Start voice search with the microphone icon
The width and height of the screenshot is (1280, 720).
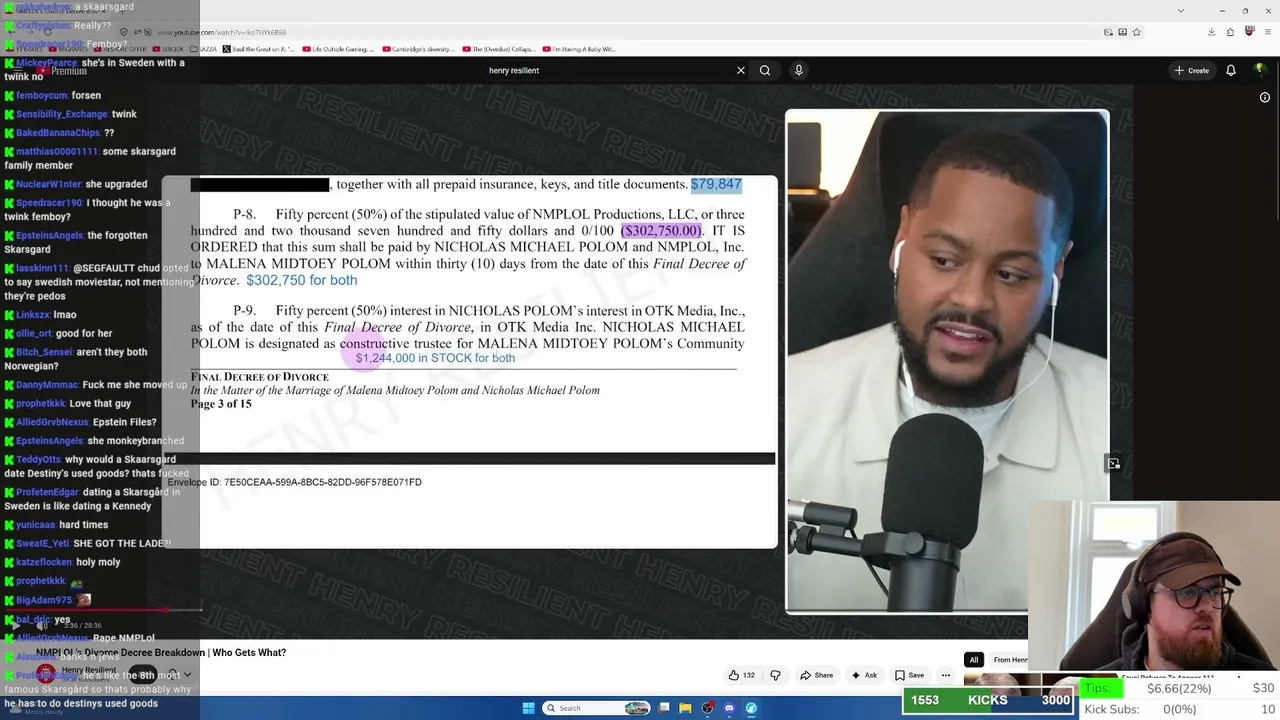798,70
